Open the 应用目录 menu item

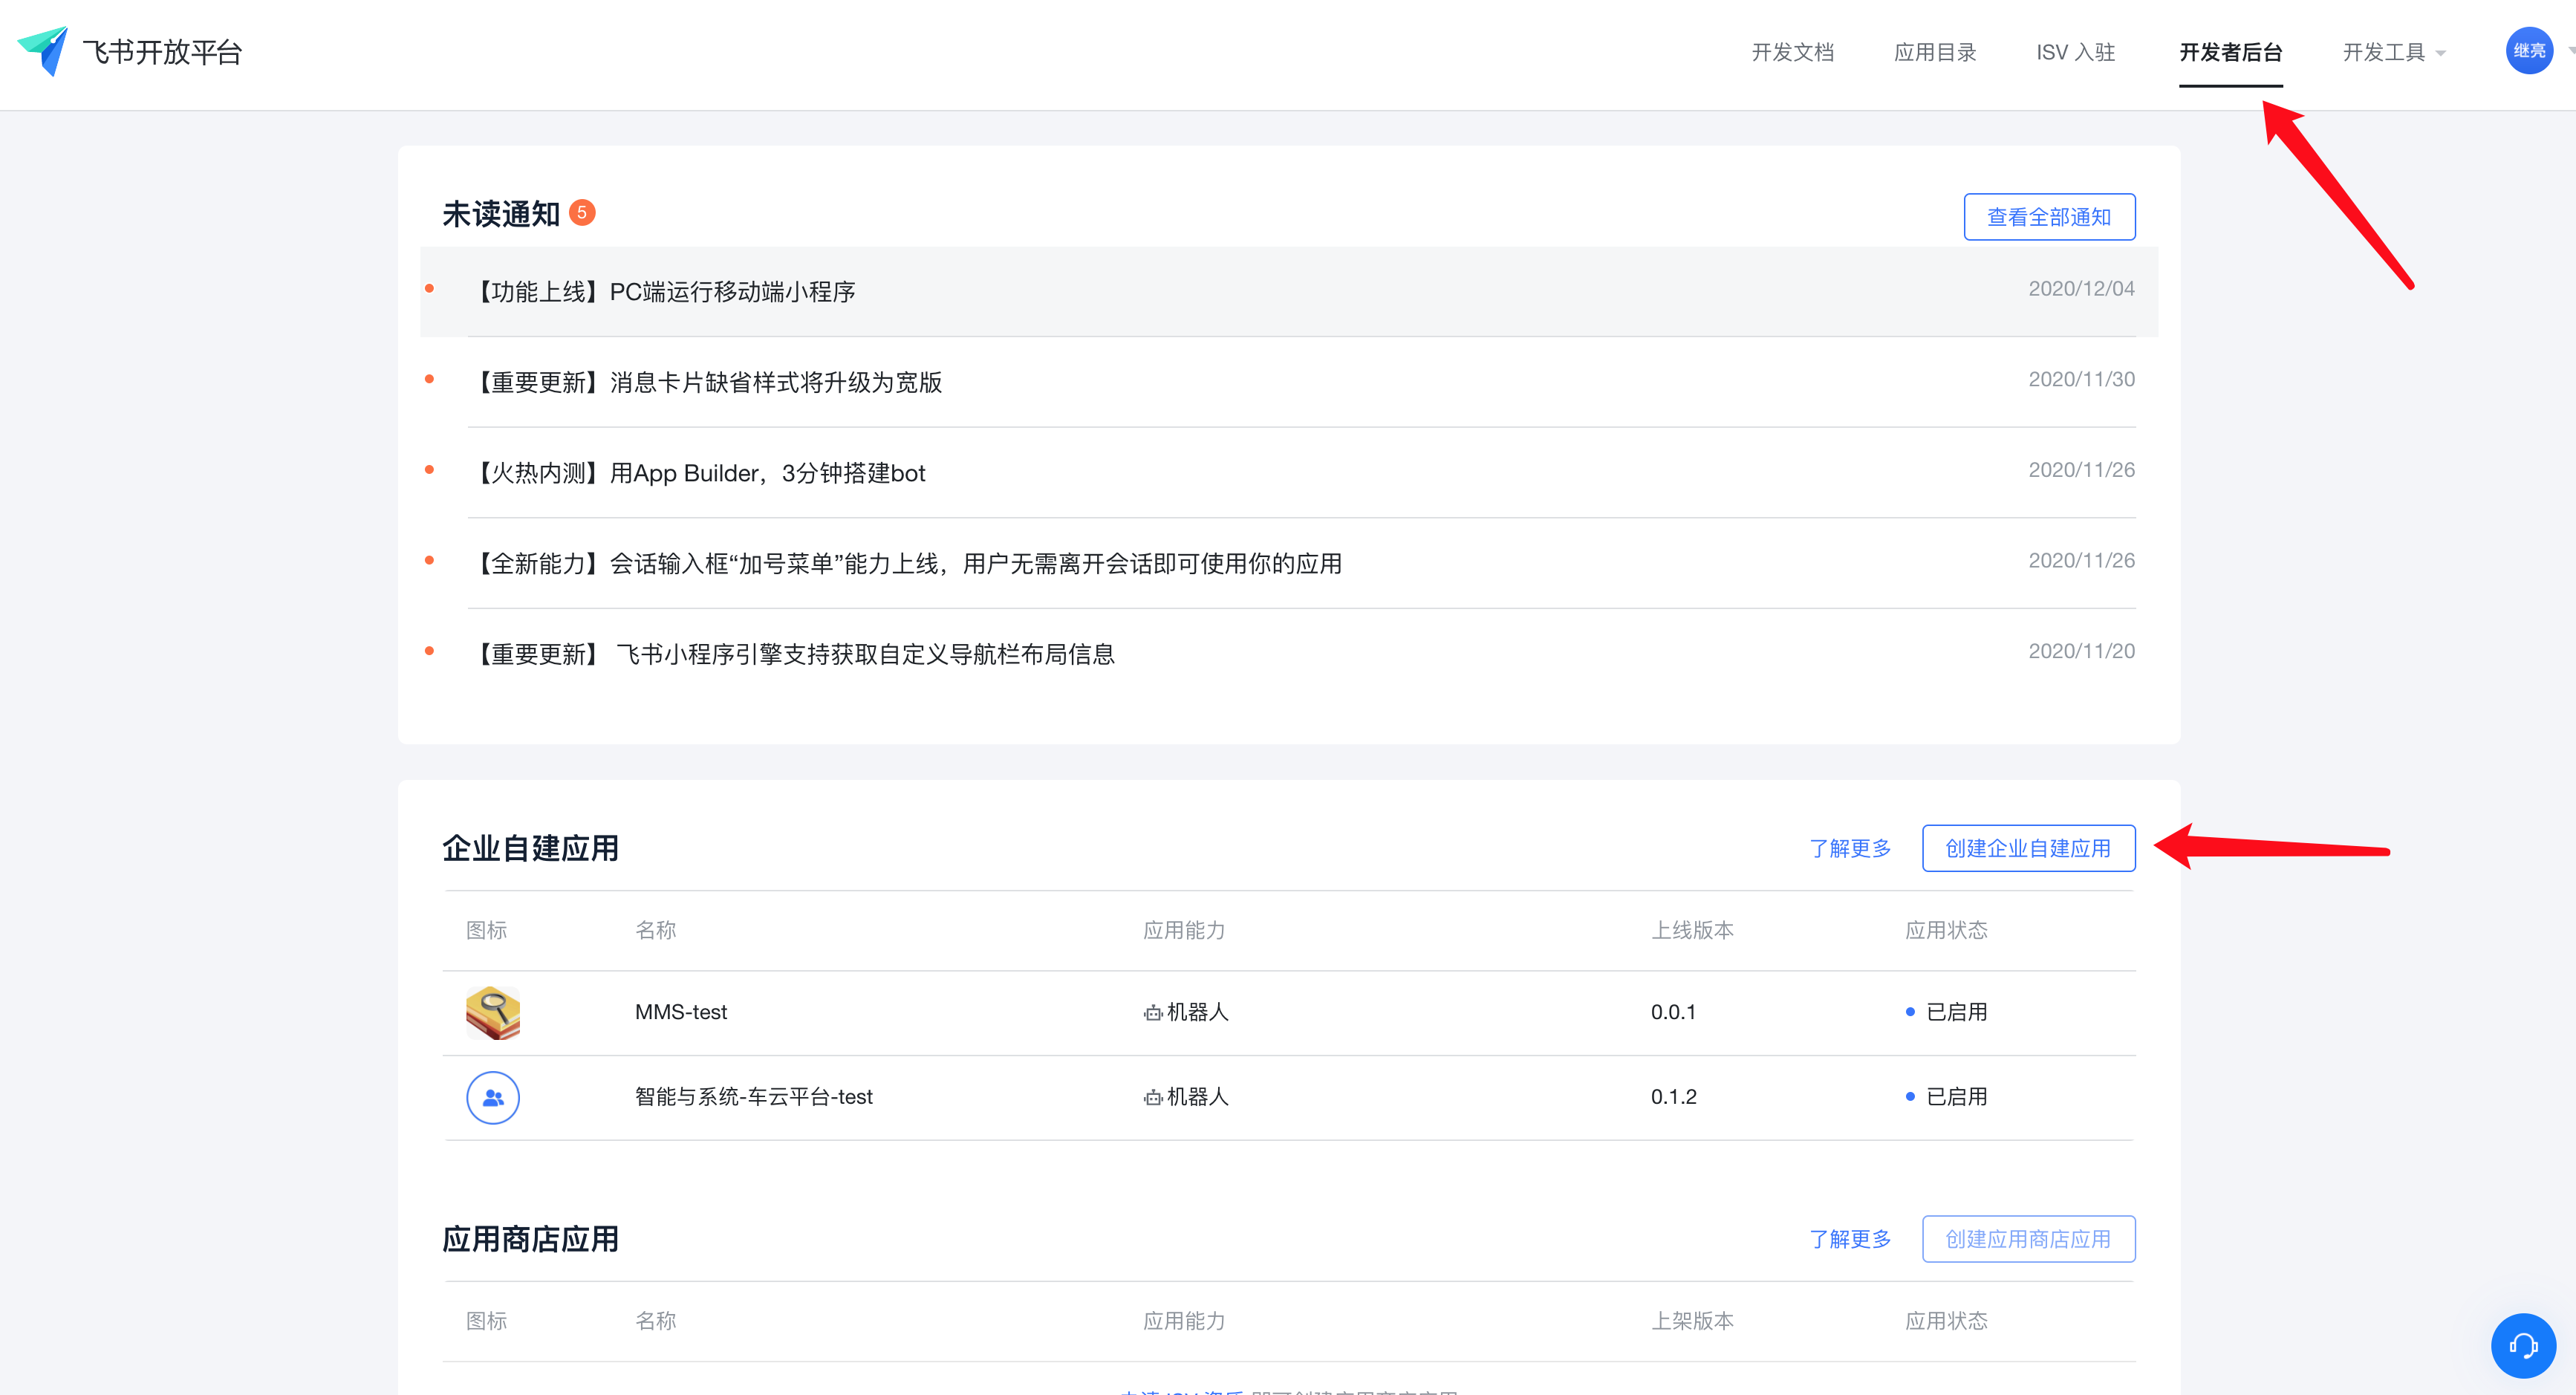1934,52
